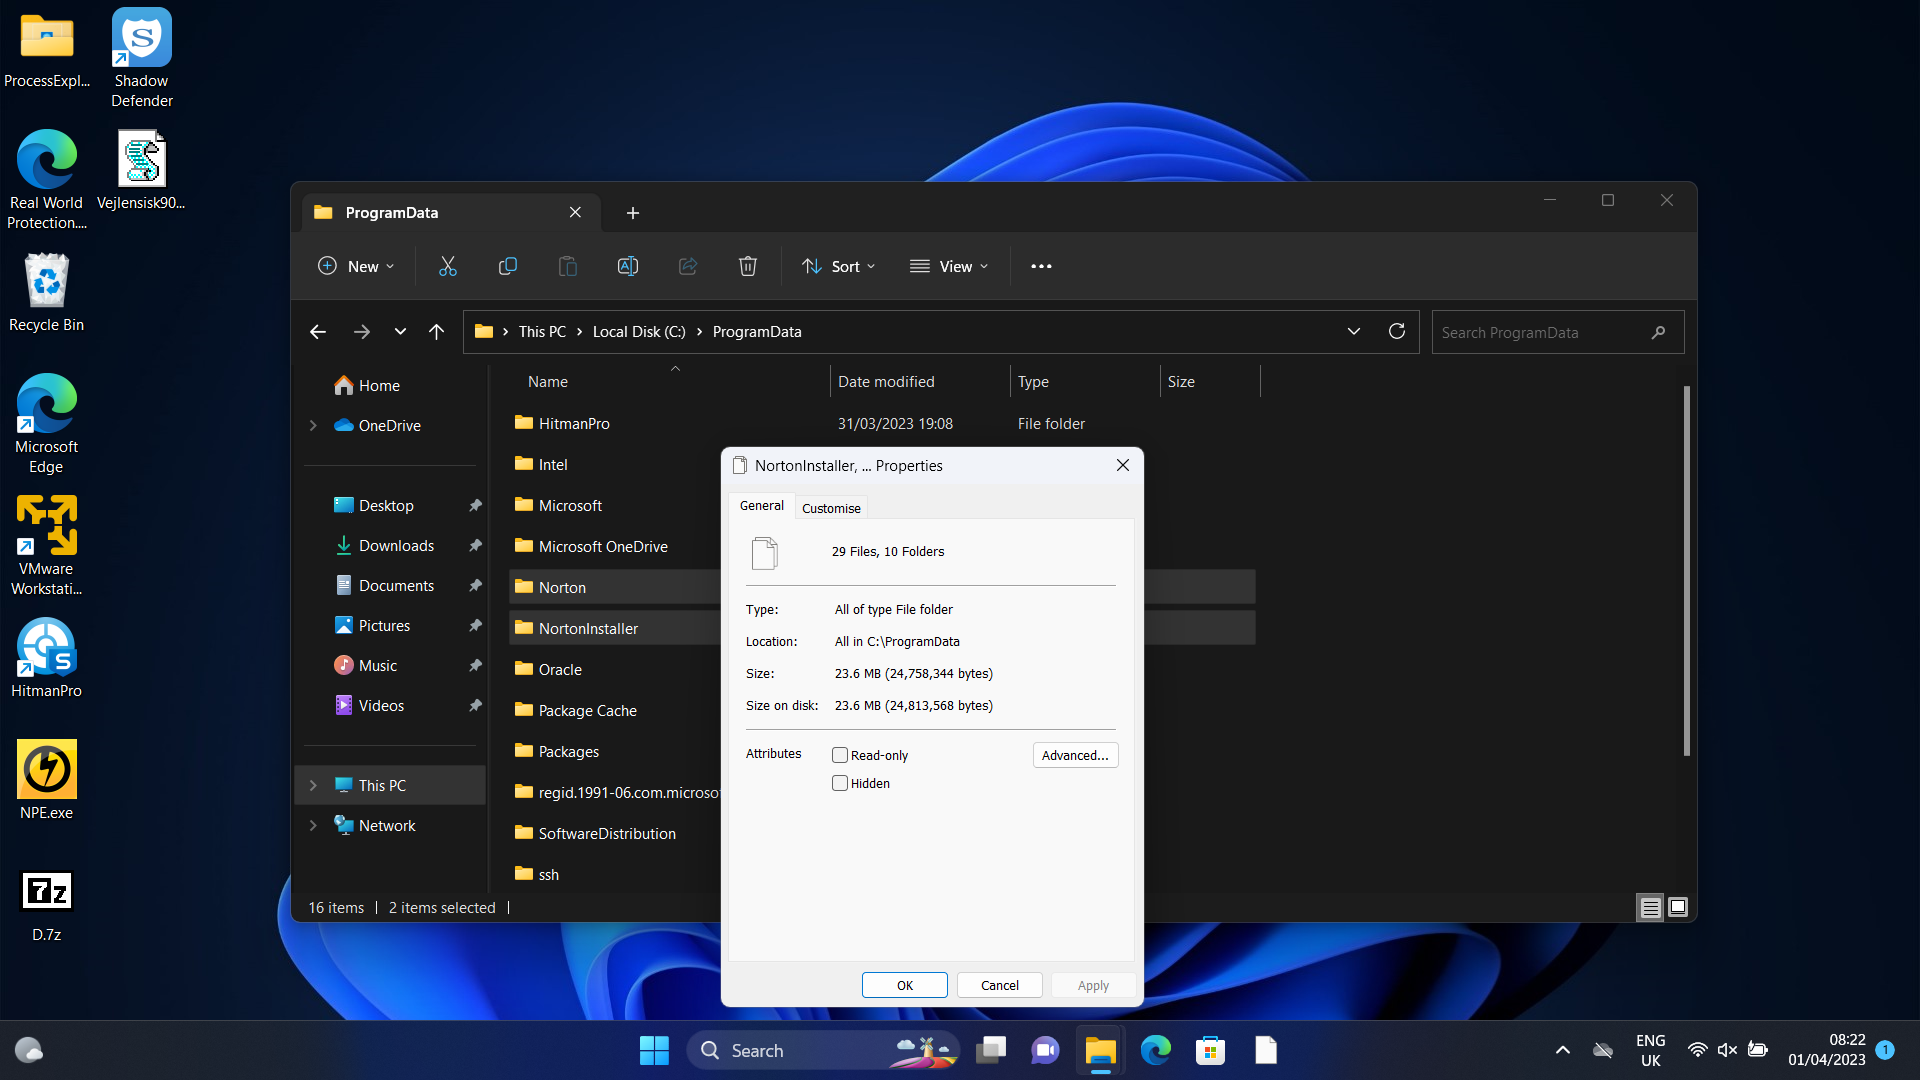Image resolution: width=1920 pixels, height=1080 pixels.
Task: Click the Cut scissors icon in toolbar
Action: (x=447, y=266)
